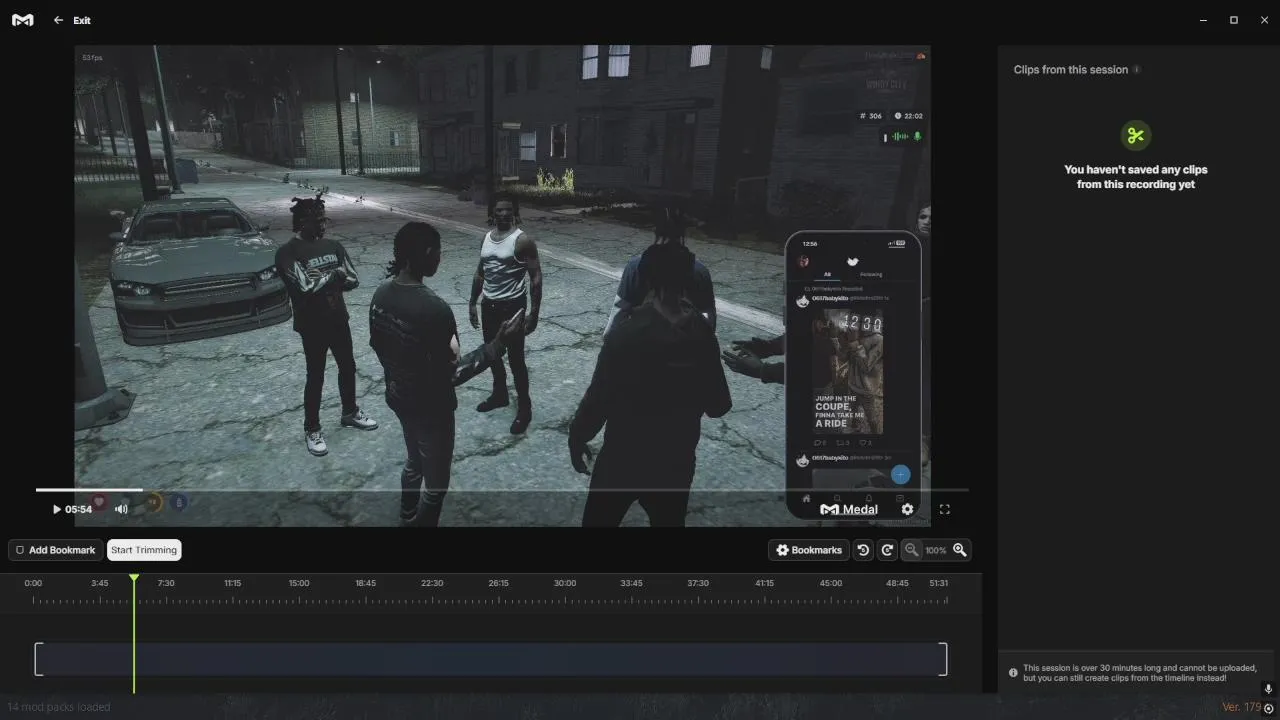Screen dimensions: 1280x720
Task: Click the 33:45 timeline label
Action: tap(631, 583)
